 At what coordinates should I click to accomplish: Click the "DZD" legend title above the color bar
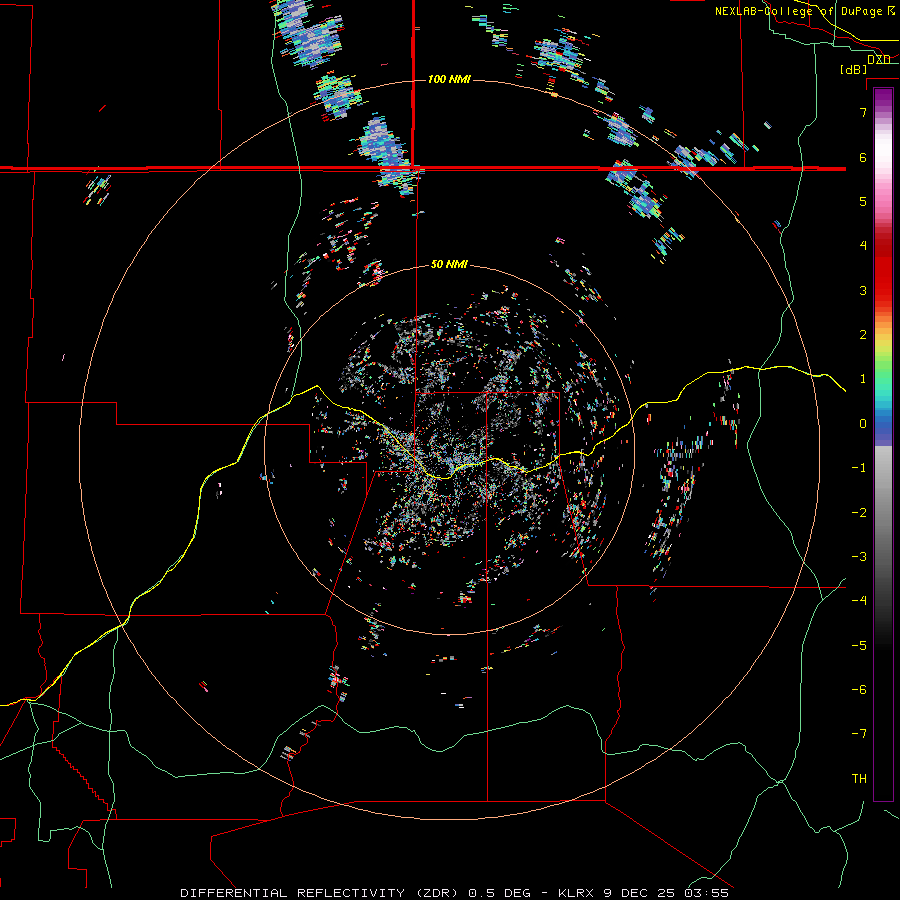pyautogui.click(x=879, y=59)
